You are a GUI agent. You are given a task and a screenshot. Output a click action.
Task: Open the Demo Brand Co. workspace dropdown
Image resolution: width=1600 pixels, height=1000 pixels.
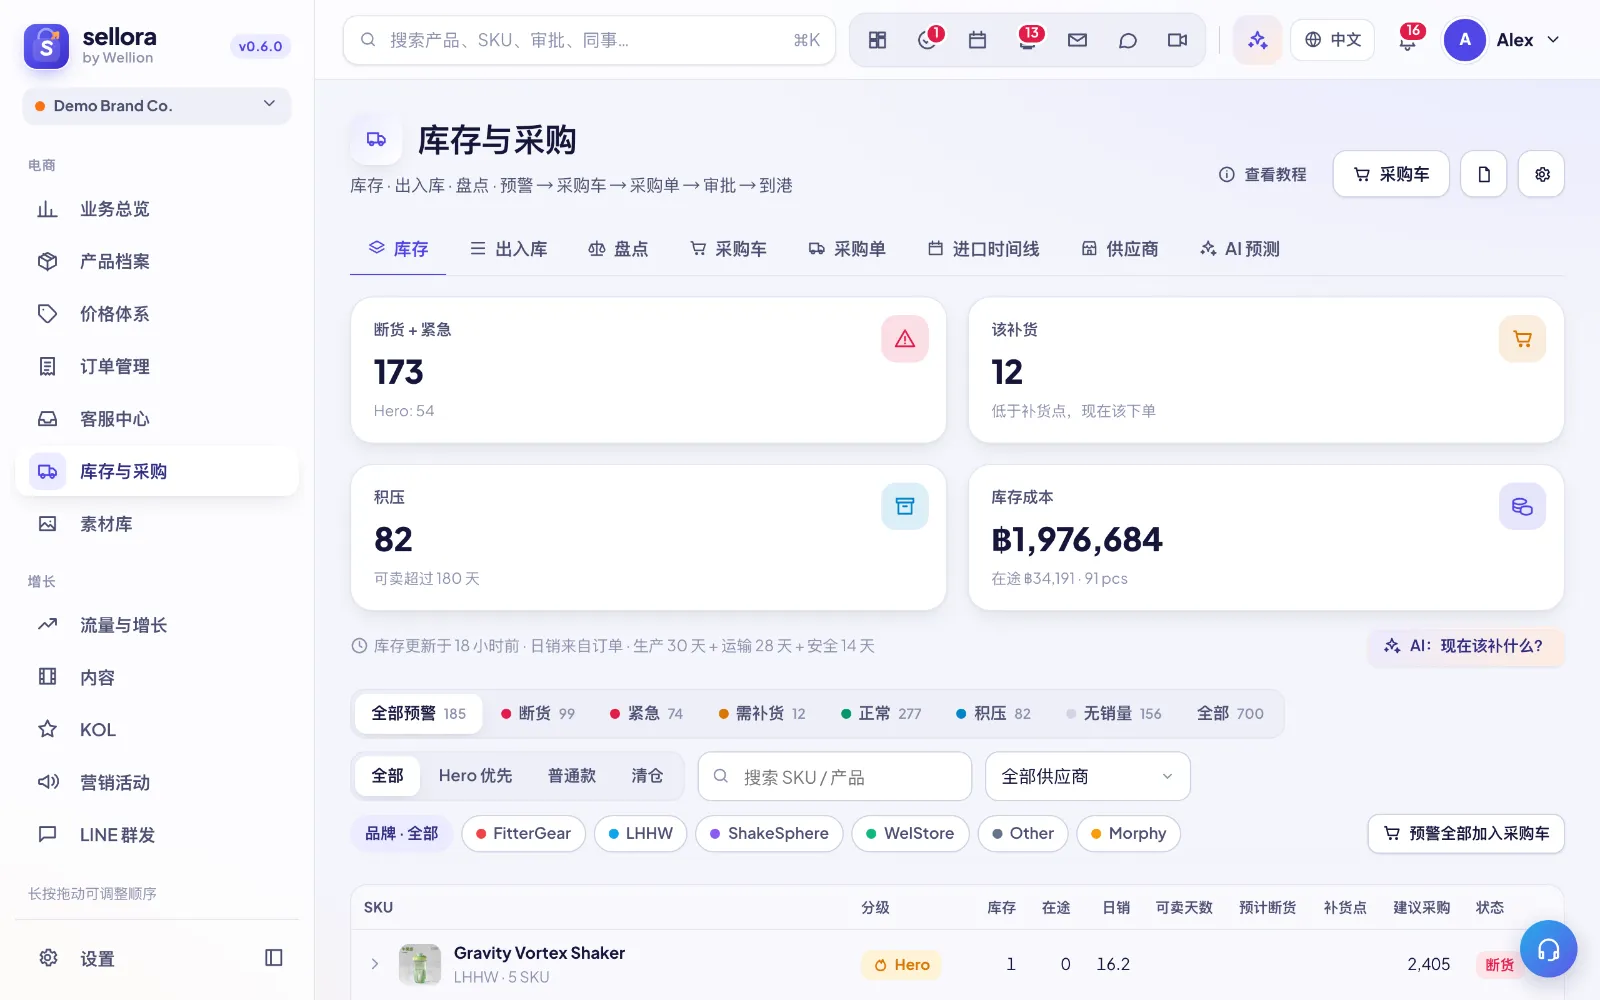[x=157, y=105]
